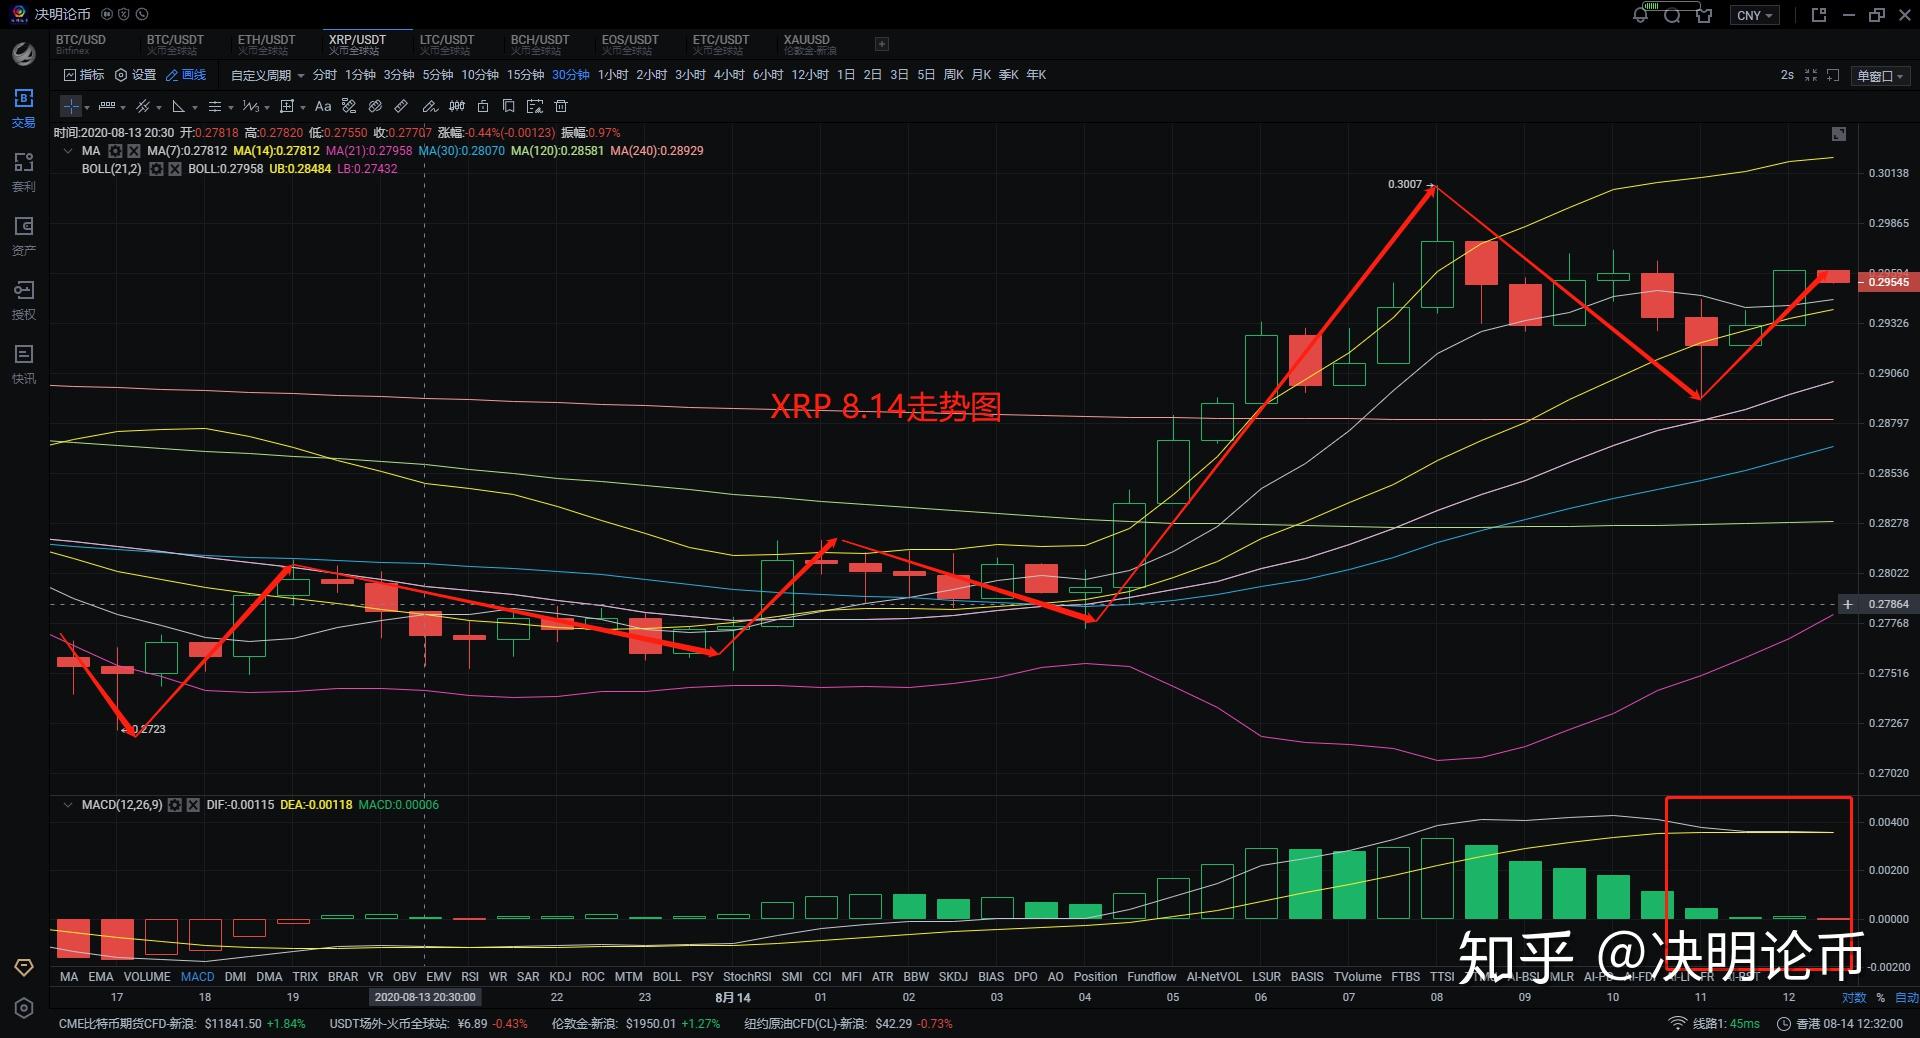Switch to the 套利 sidebar section
This screenshot has width=1920, height=1038.
[x=23, y=170]
